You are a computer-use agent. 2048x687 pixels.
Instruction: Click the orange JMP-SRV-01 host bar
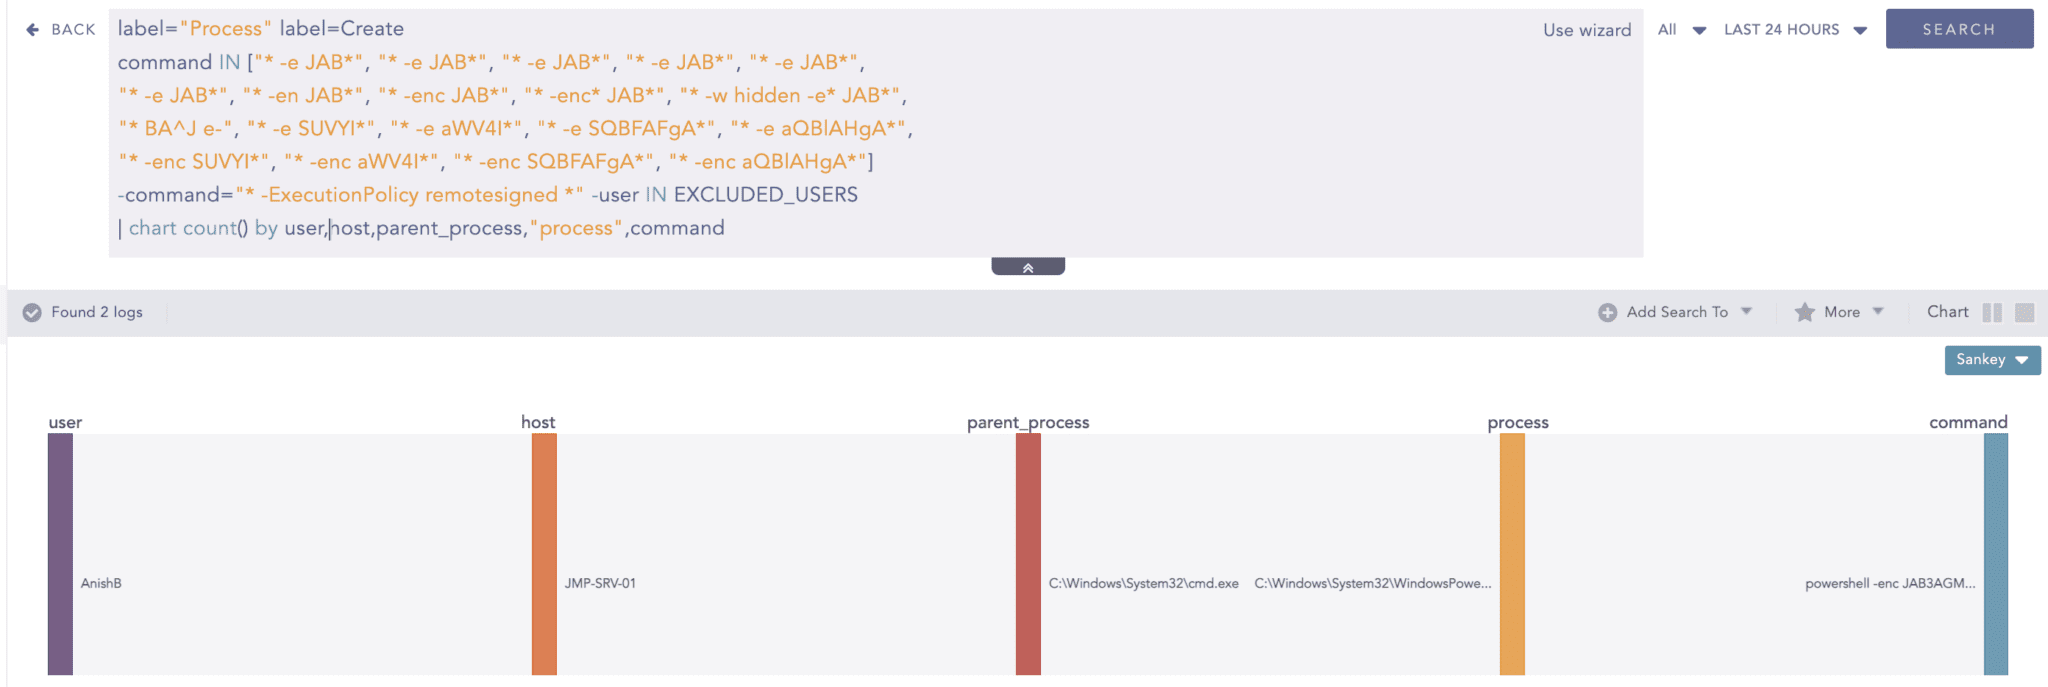(544, 554)
